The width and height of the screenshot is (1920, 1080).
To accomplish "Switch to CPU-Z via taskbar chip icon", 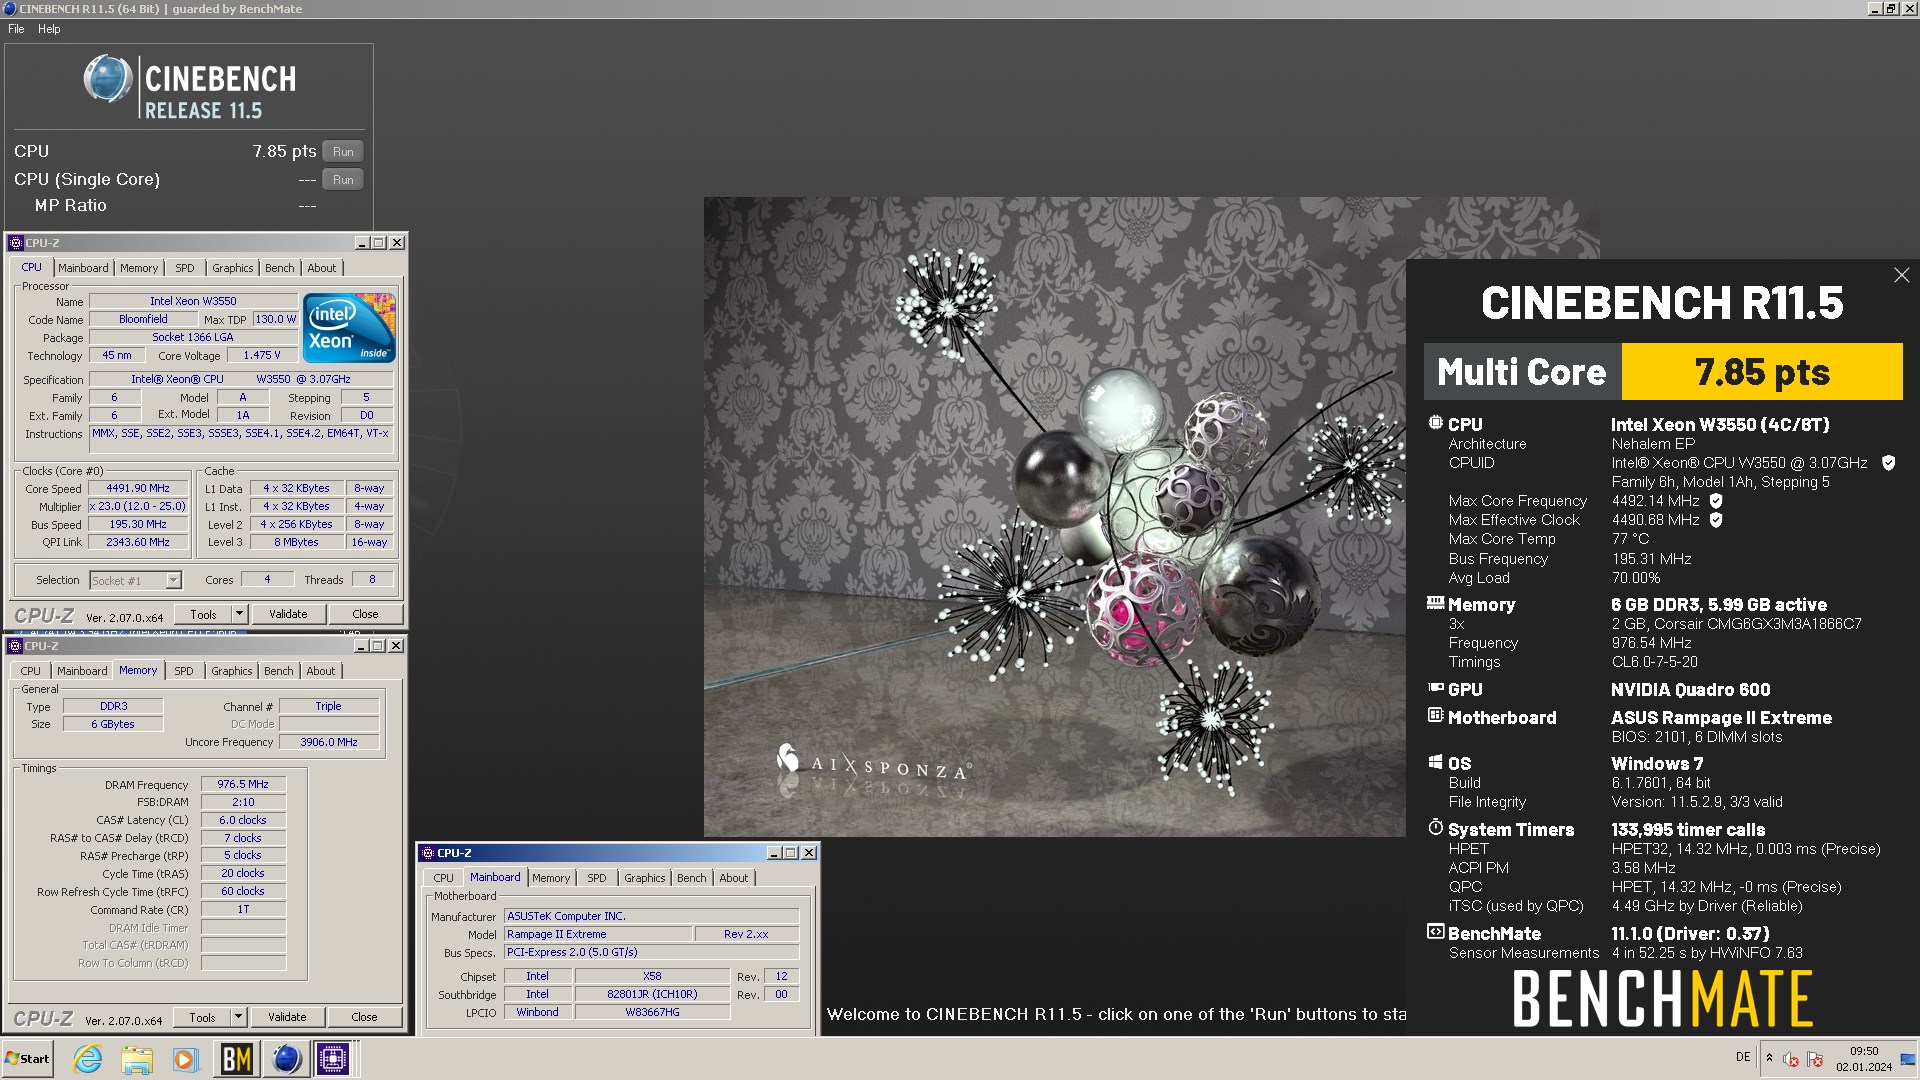I will 333,1059.
